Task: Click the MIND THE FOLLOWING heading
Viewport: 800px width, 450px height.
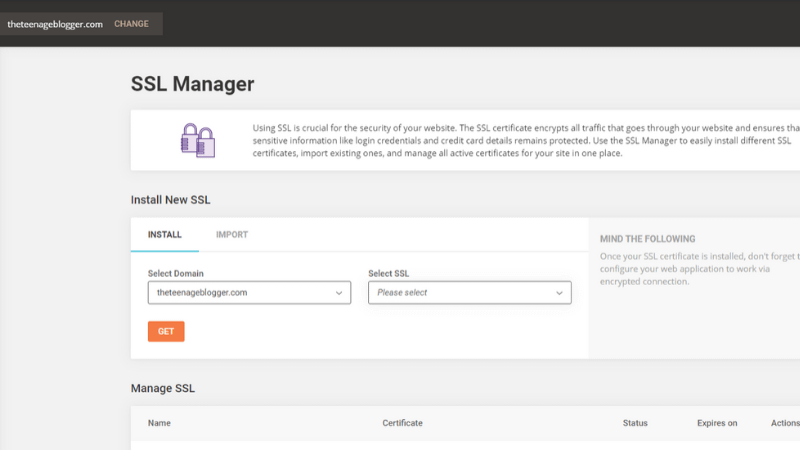Action: (x=647, y=239)
